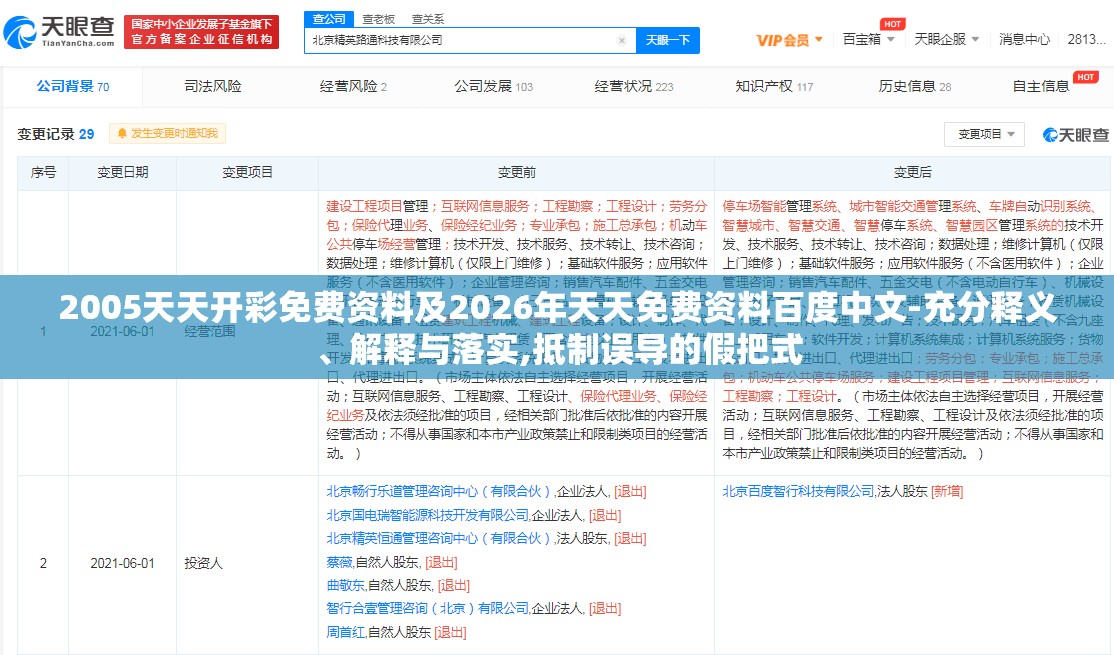
Task: Open 智行合壹管理咨询（北京）有限公司 link
Action: pos(428,608)
